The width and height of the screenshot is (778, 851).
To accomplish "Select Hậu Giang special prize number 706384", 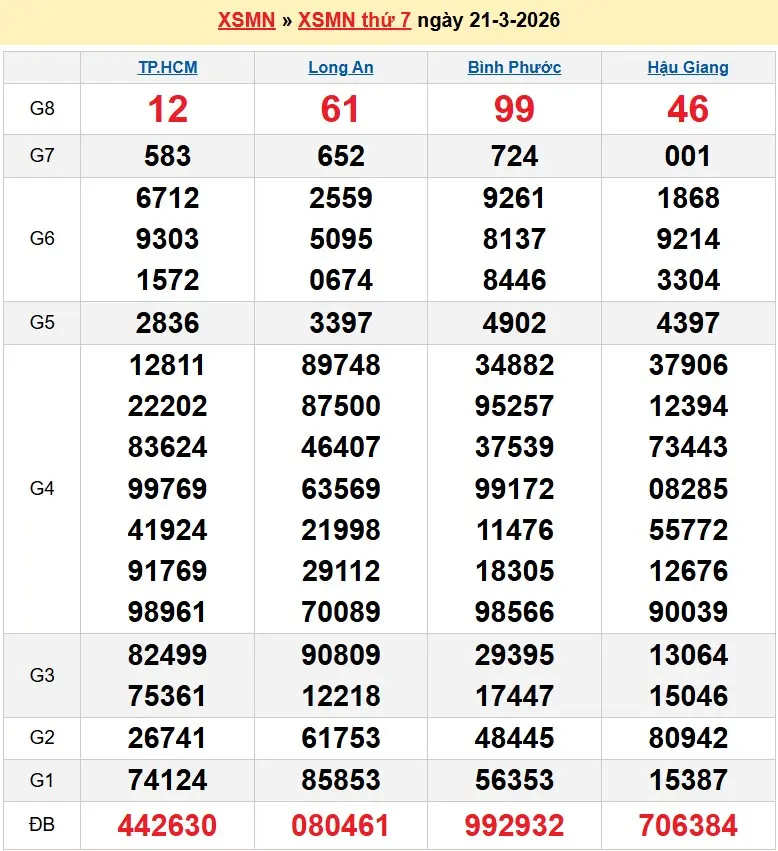I will 688,825.
